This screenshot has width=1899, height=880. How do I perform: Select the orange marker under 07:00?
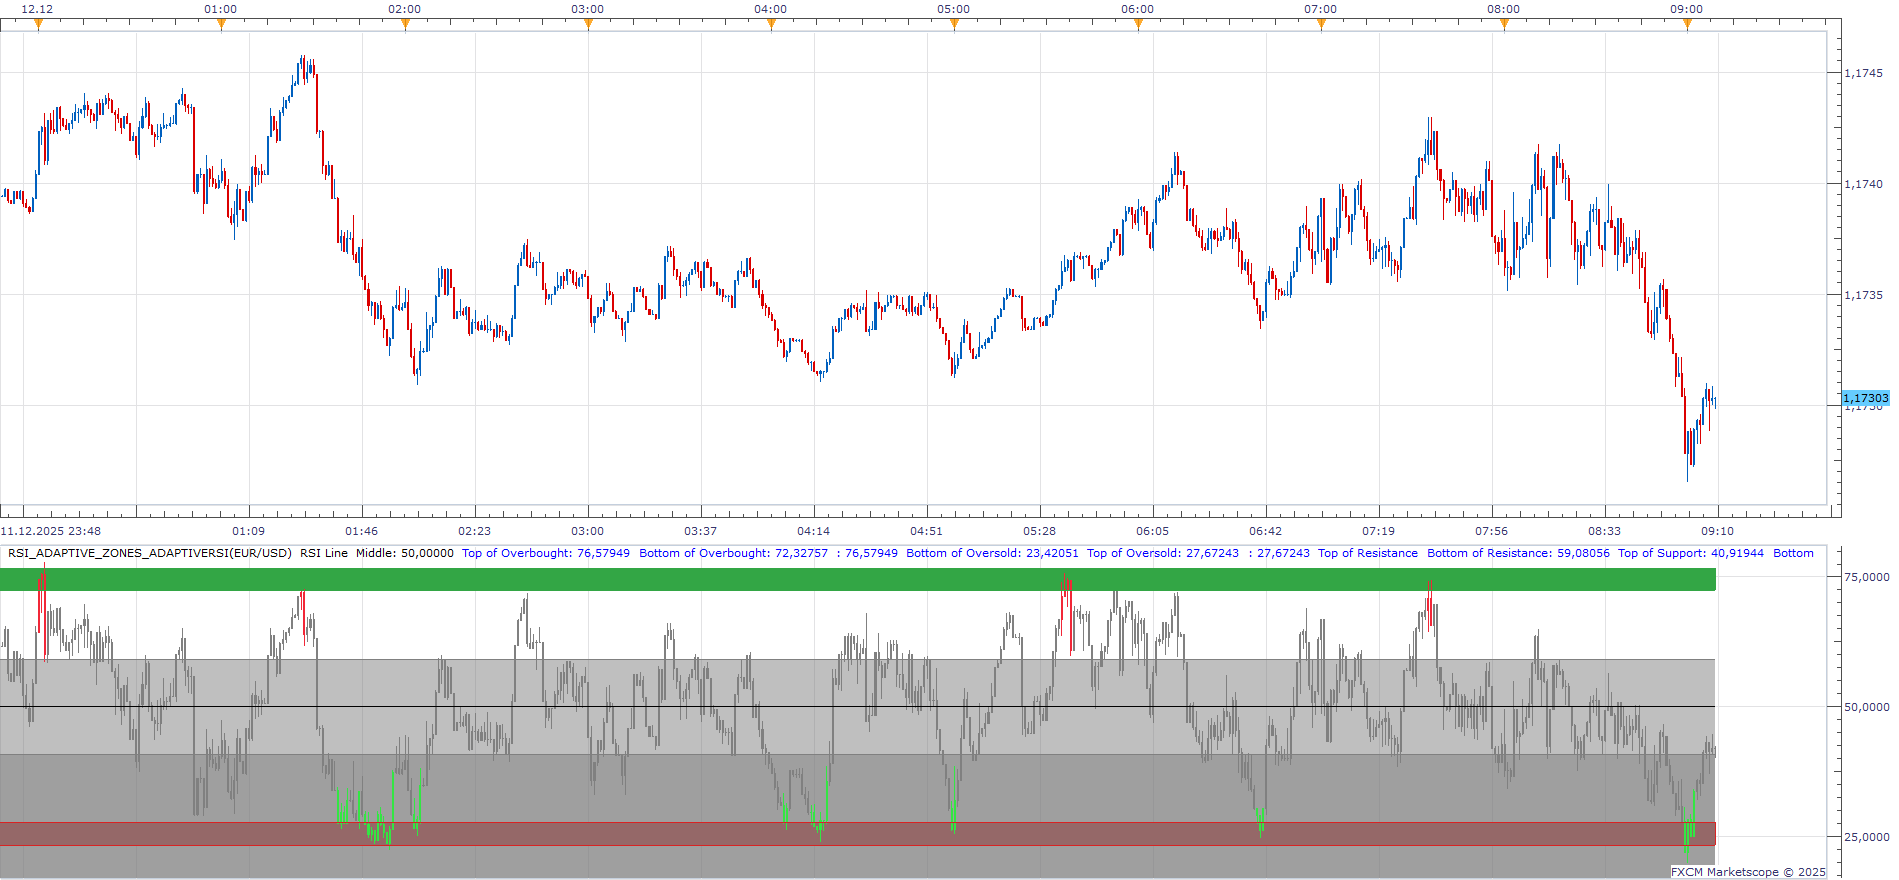pos(1321,24)
